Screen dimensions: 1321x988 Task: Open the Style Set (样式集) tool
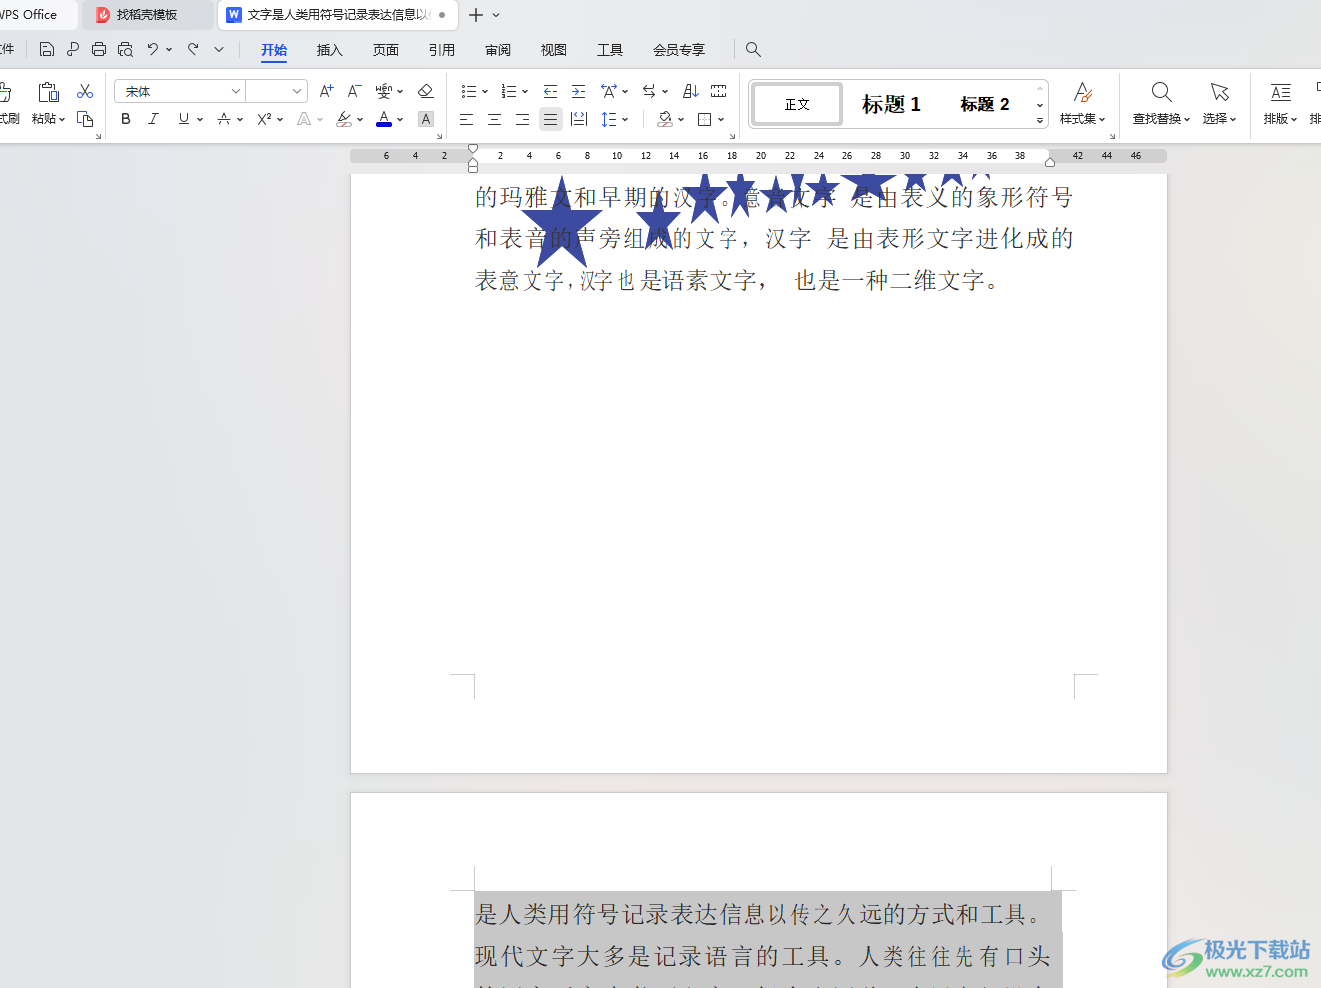point(1082,103)
